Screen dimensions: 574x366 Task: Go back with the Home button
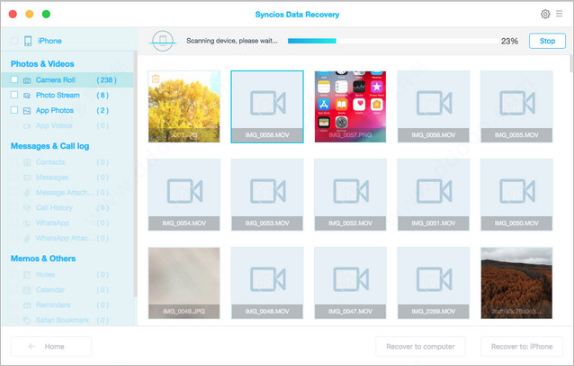coord(51,346)
